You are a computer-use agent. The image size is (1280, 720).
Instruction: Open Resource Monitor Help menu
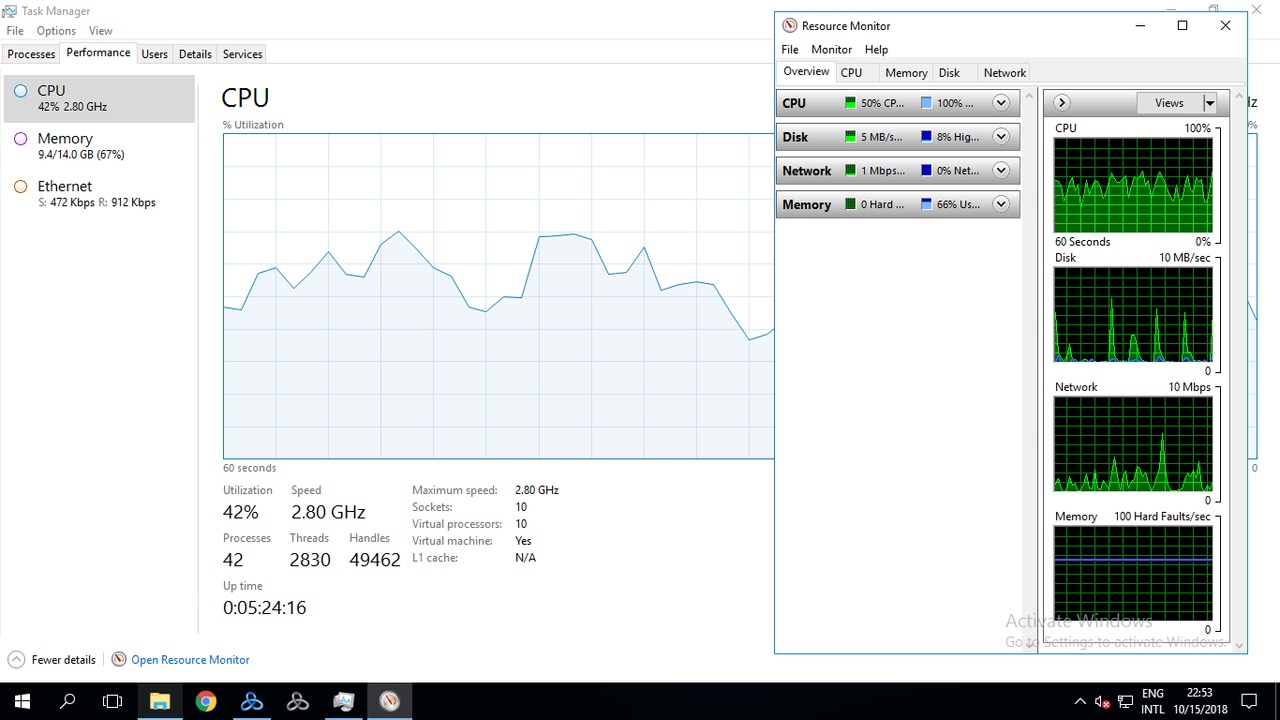876,49
